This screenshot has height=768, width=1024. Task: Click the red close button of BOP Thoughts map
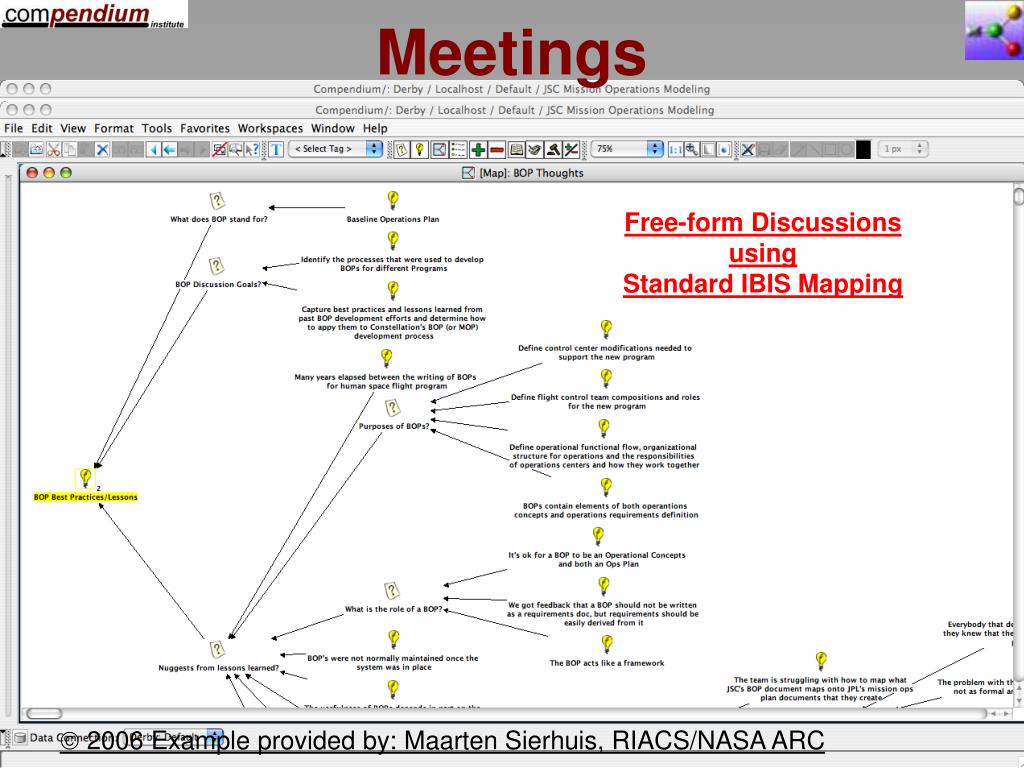[x=31, y=172]
